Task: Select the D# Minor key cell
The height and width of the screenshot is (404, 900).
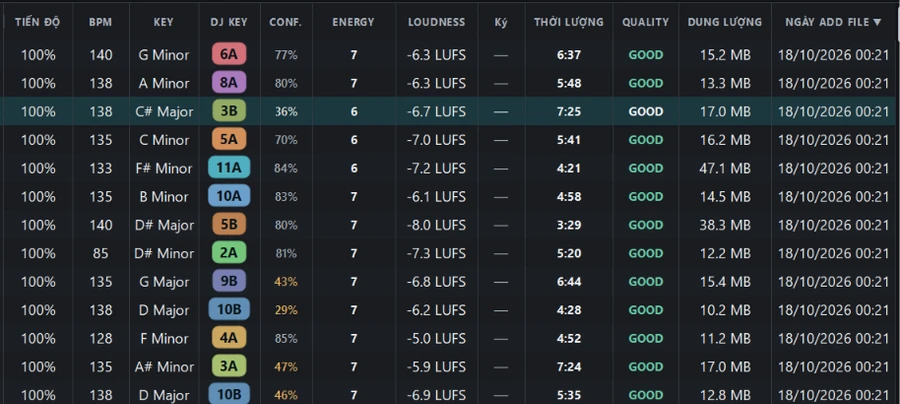Action: (164, 253)
